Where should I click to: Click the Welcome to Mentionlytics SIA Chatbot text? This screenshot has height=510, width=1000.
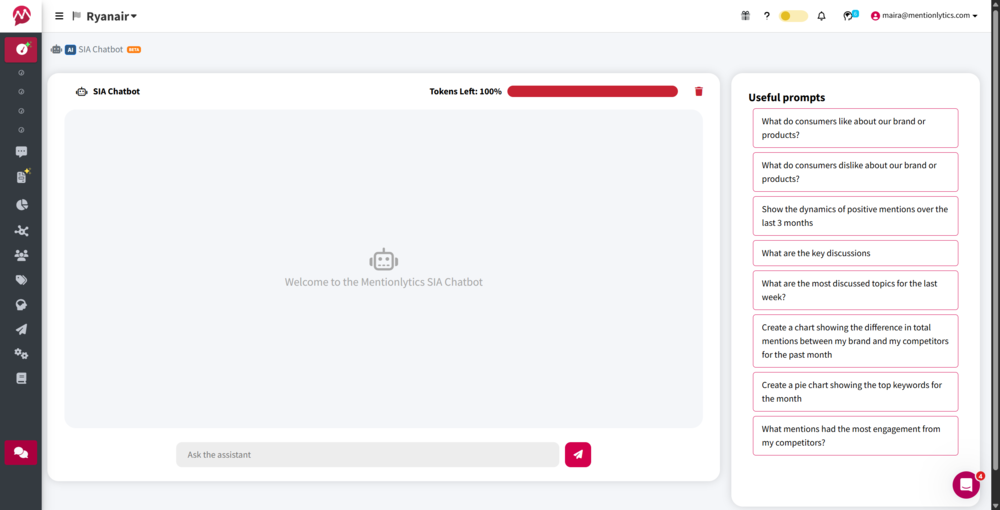383,282
